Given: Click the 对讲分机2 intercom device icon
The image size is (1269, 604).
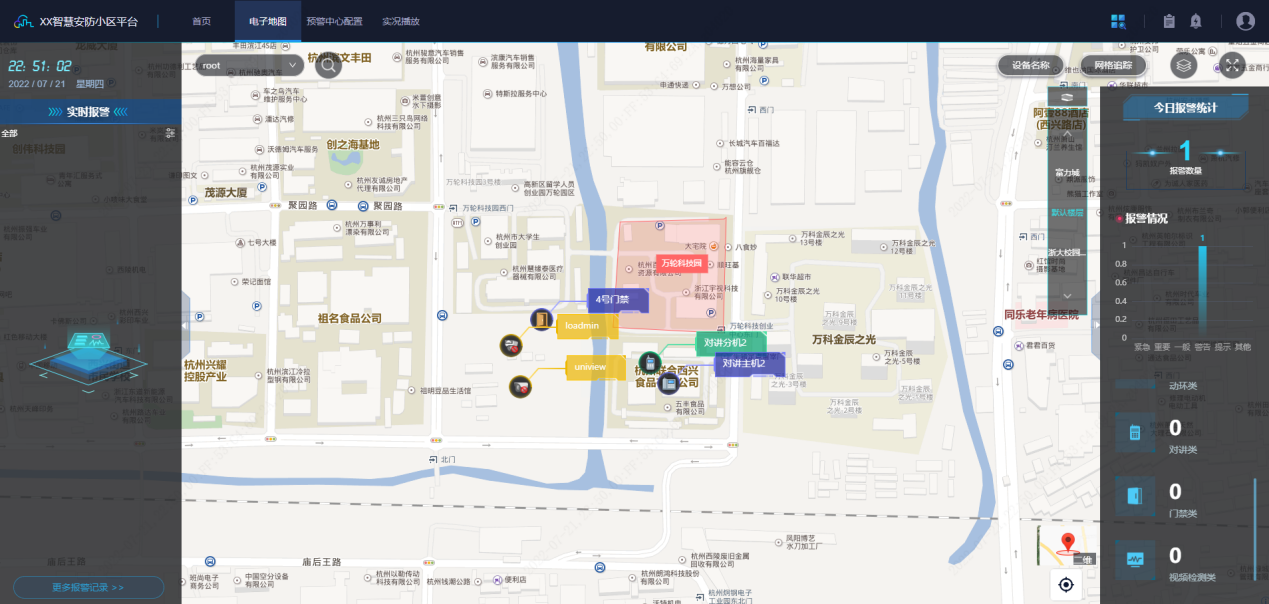Looking at the screenshot, I should pos(650,361).
